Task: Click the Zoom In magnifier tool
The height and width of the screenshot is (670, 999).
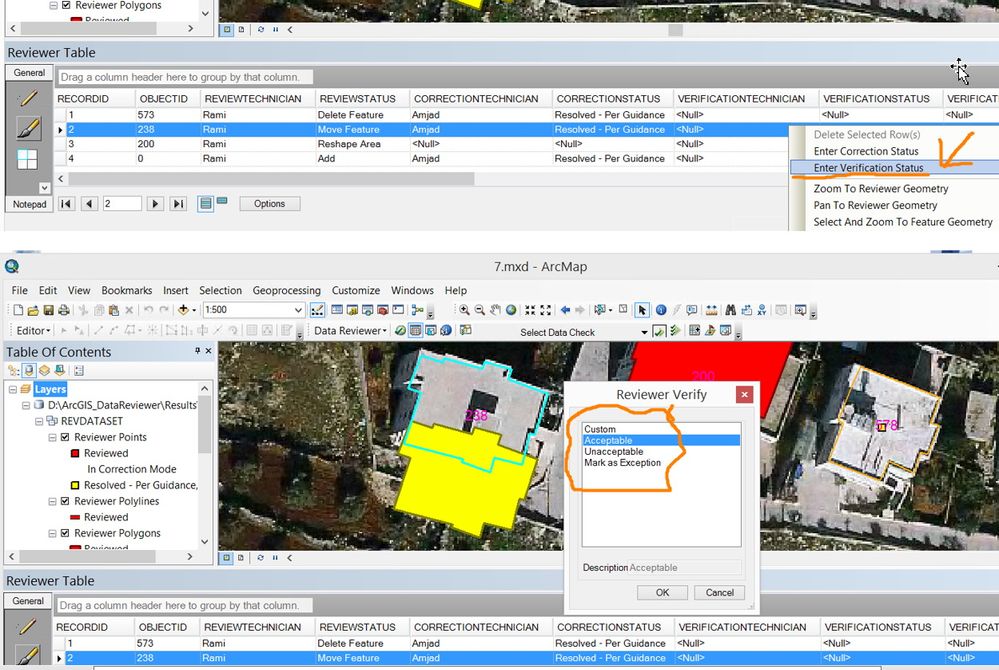Action: pyautogui.click(x=464, y=311)
